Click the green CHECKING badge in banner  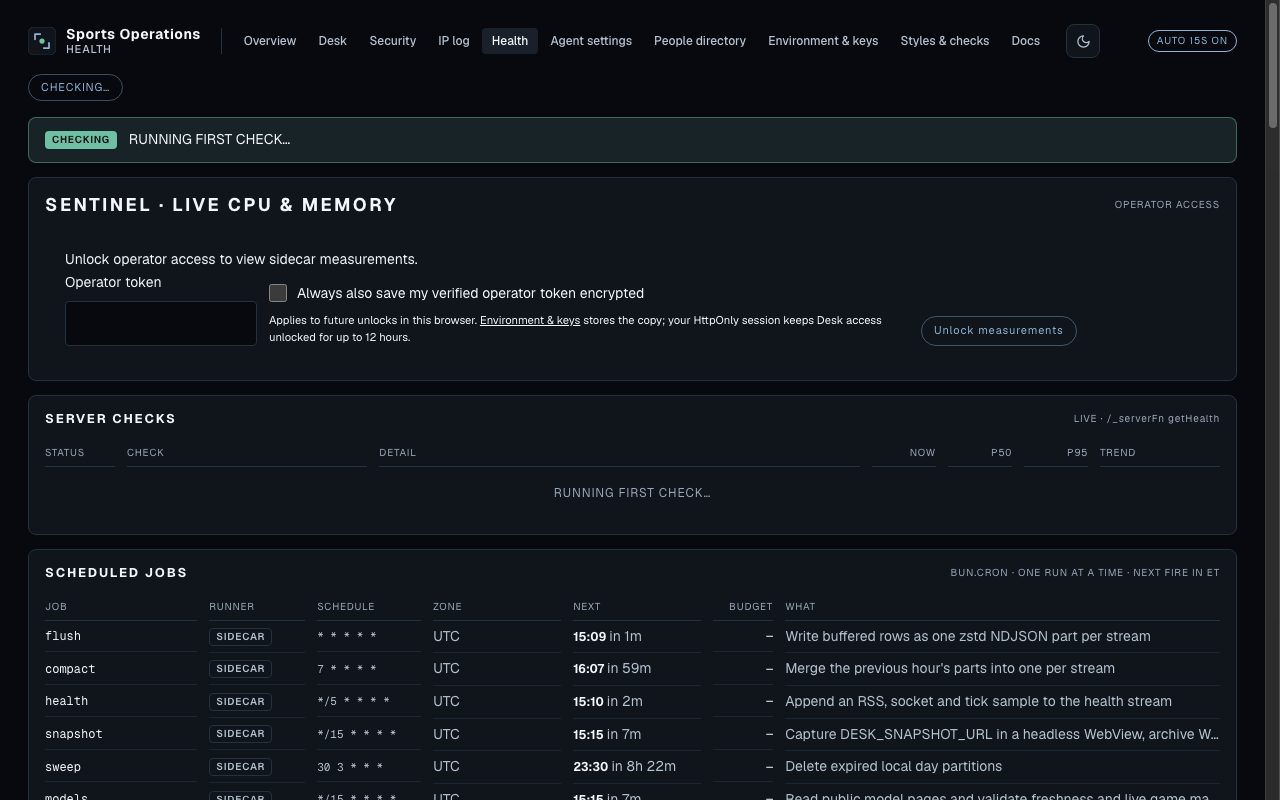[x=81, y=140]
